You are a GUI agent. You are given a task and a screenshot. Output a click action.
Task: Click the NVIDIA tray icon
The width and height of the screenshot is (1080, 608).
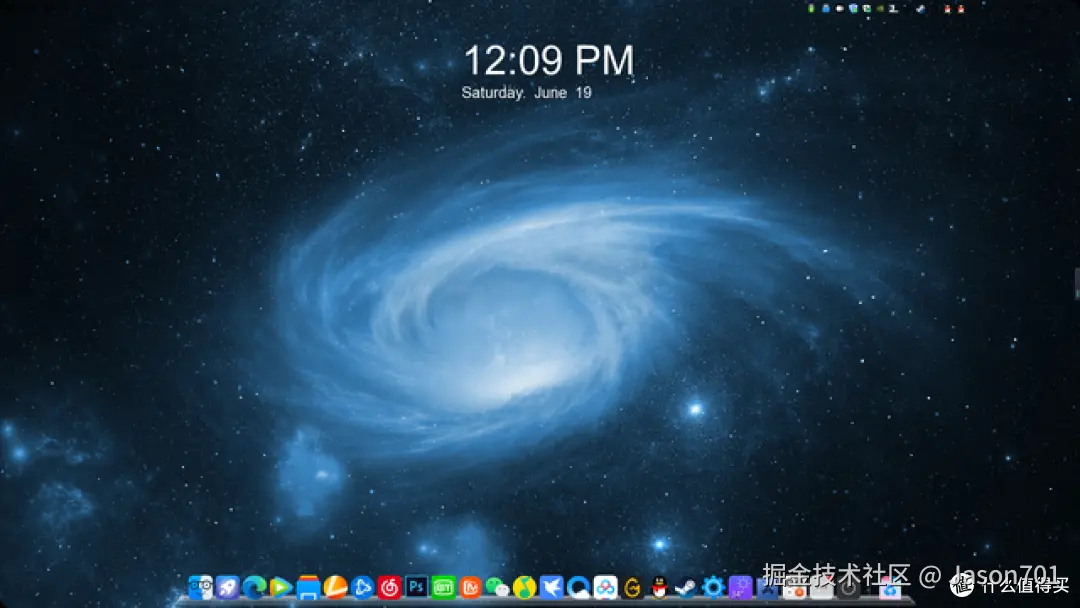coord(880,8)
